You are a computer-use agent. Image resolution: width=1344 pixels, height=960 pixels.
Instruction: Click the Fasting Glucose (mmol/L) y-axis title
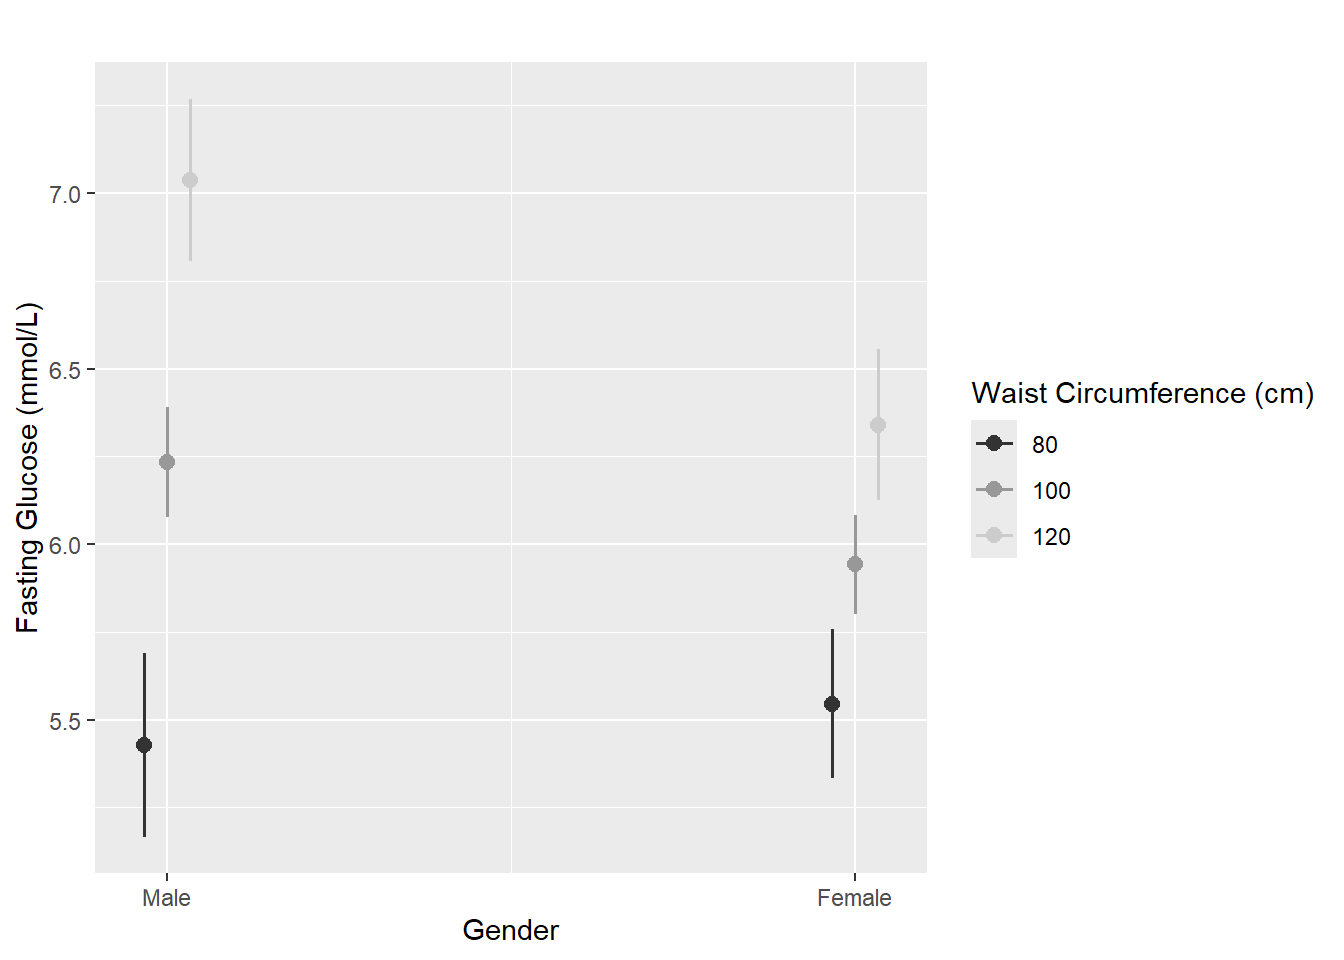(x=28, y=467)
